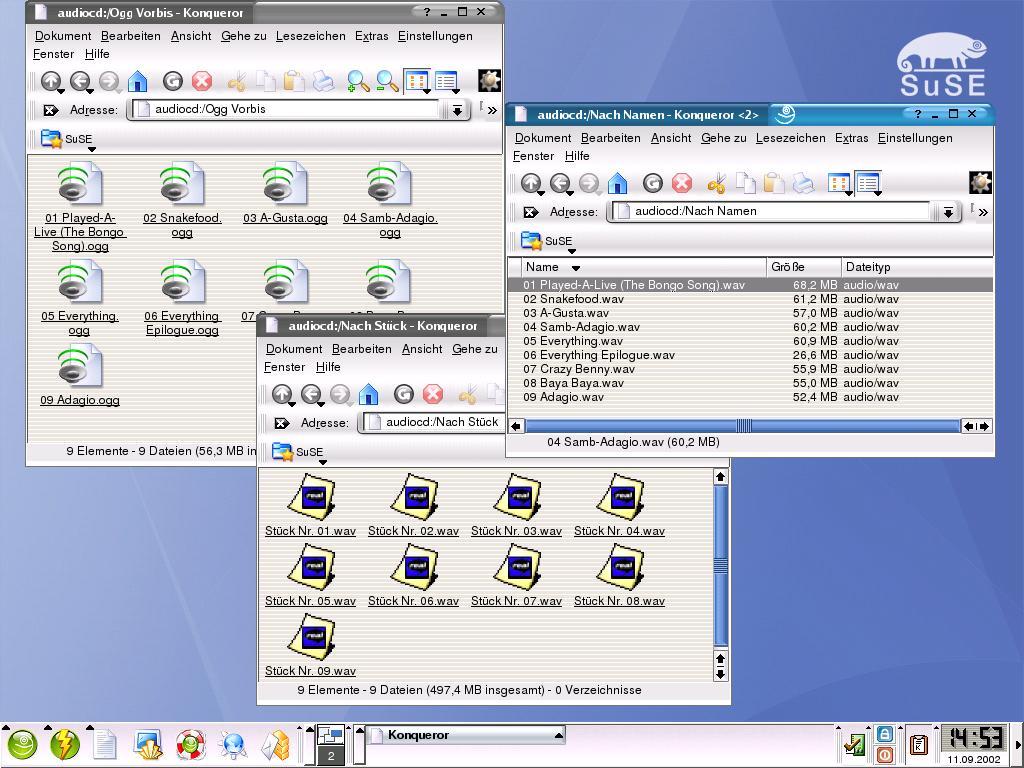The height and width of the screenshot is (768, 1024).
Task: Click address field showing audiocd:/Ogg Vorbis
Action: 287,109
